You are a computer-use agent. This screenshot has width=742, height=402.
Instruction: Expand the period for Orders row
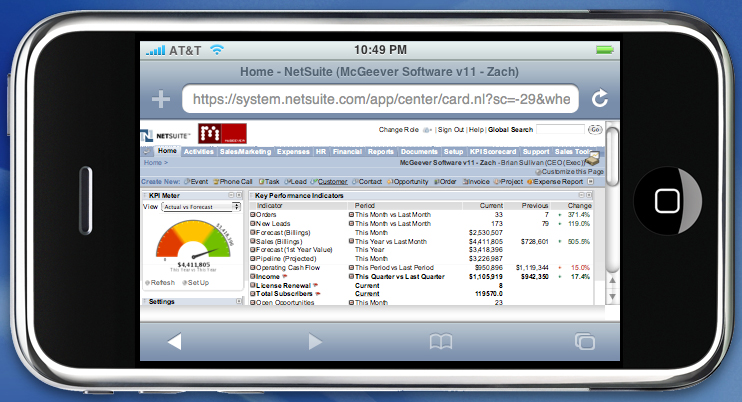point(352,215)
